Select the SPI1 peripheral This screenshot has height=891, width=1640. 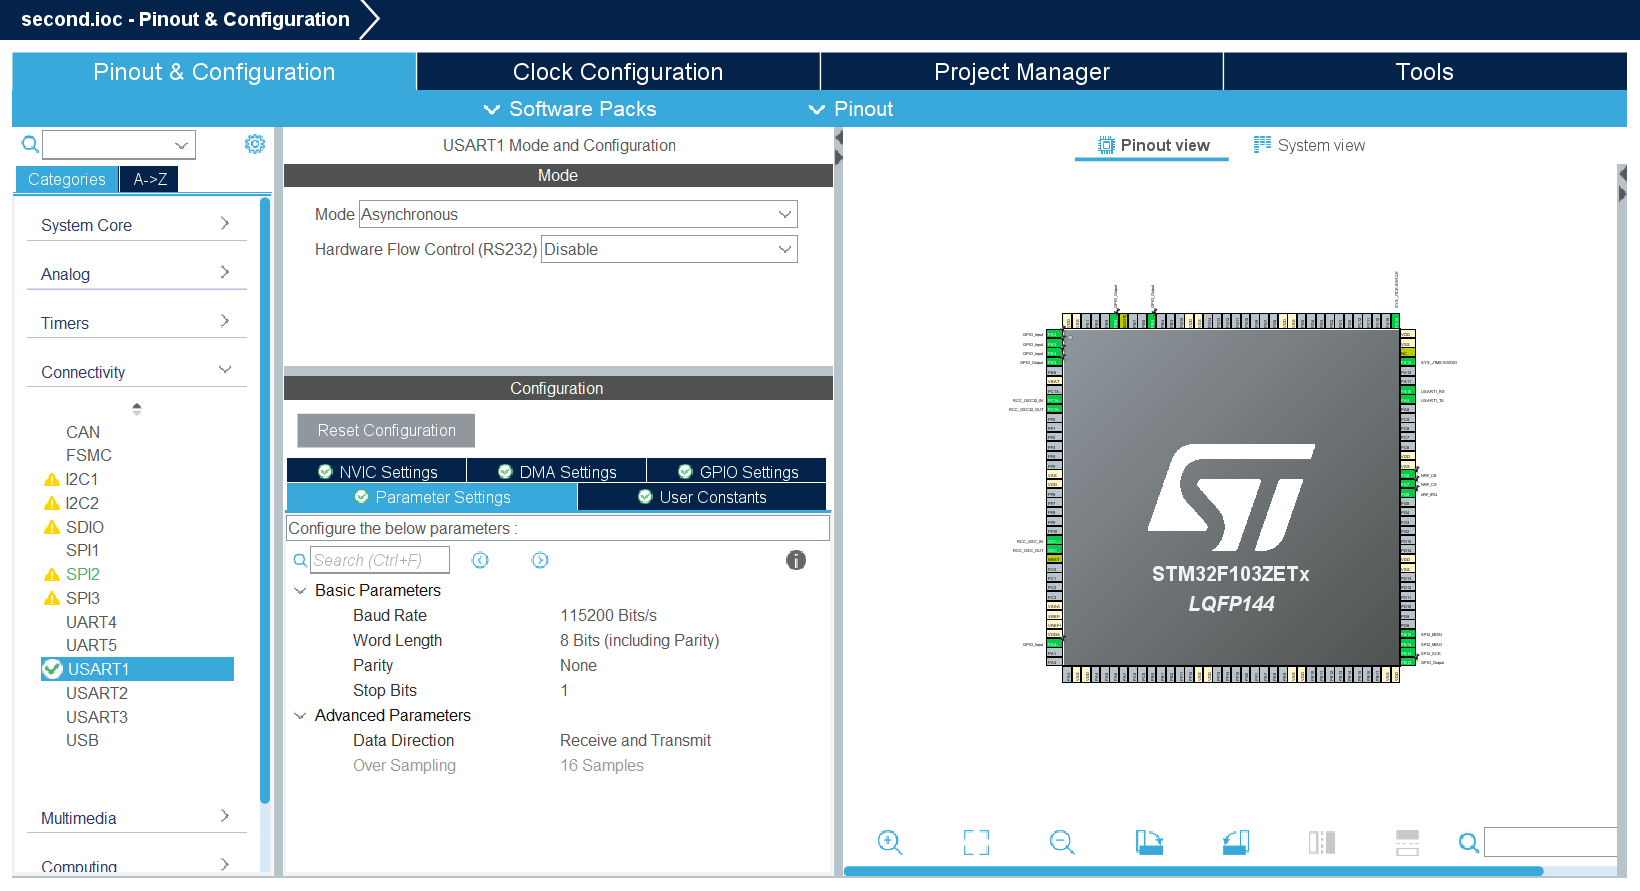point(82,550)
